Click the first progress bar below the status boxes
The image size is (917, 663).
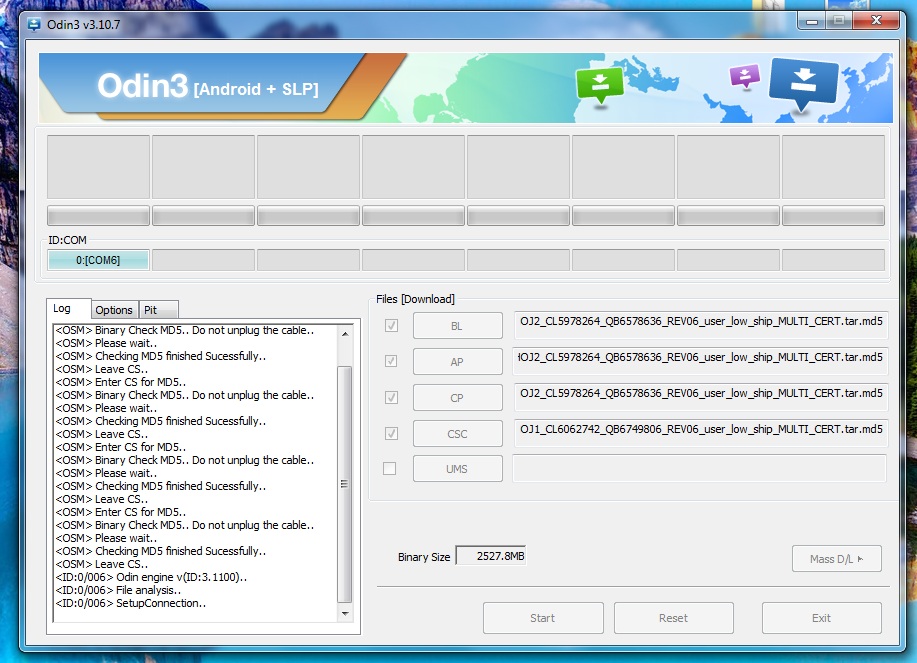[x=98, y=215]
